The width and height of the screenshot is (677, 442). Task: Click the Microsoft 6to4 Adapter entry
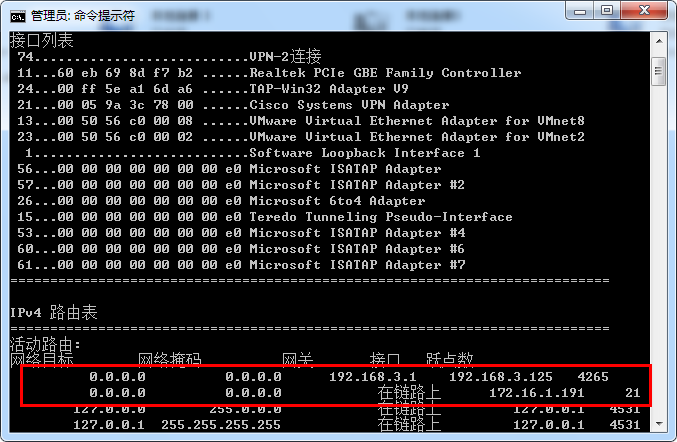click(337, 201)
